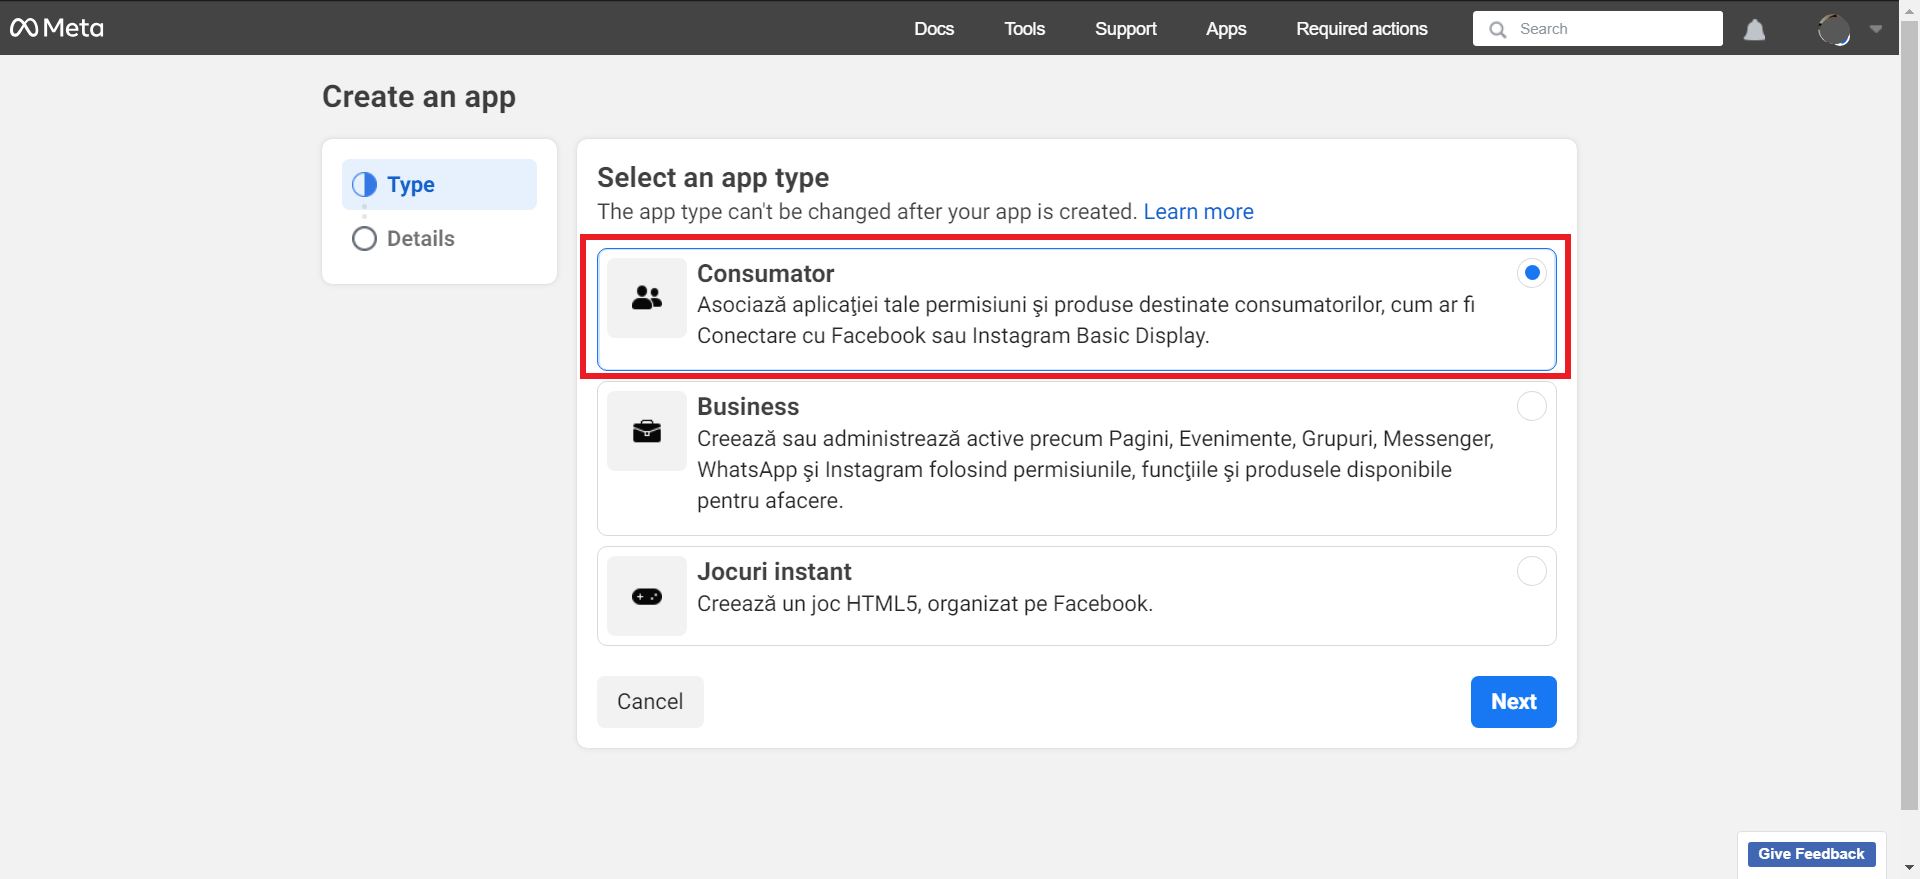Viewport: 1920px width, 879px height.
Task: Click the Select an app type heading
Action: (713, 178)
